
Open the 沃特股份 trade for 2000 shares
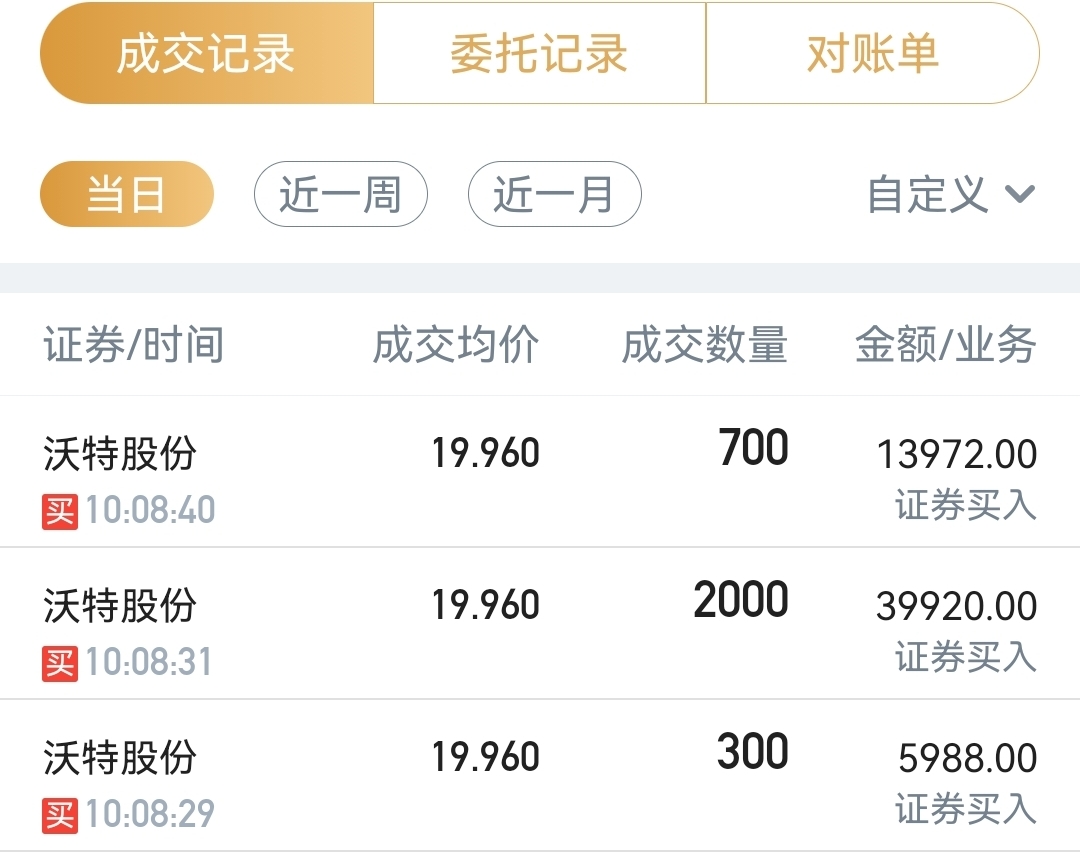[x=120, y=606]
